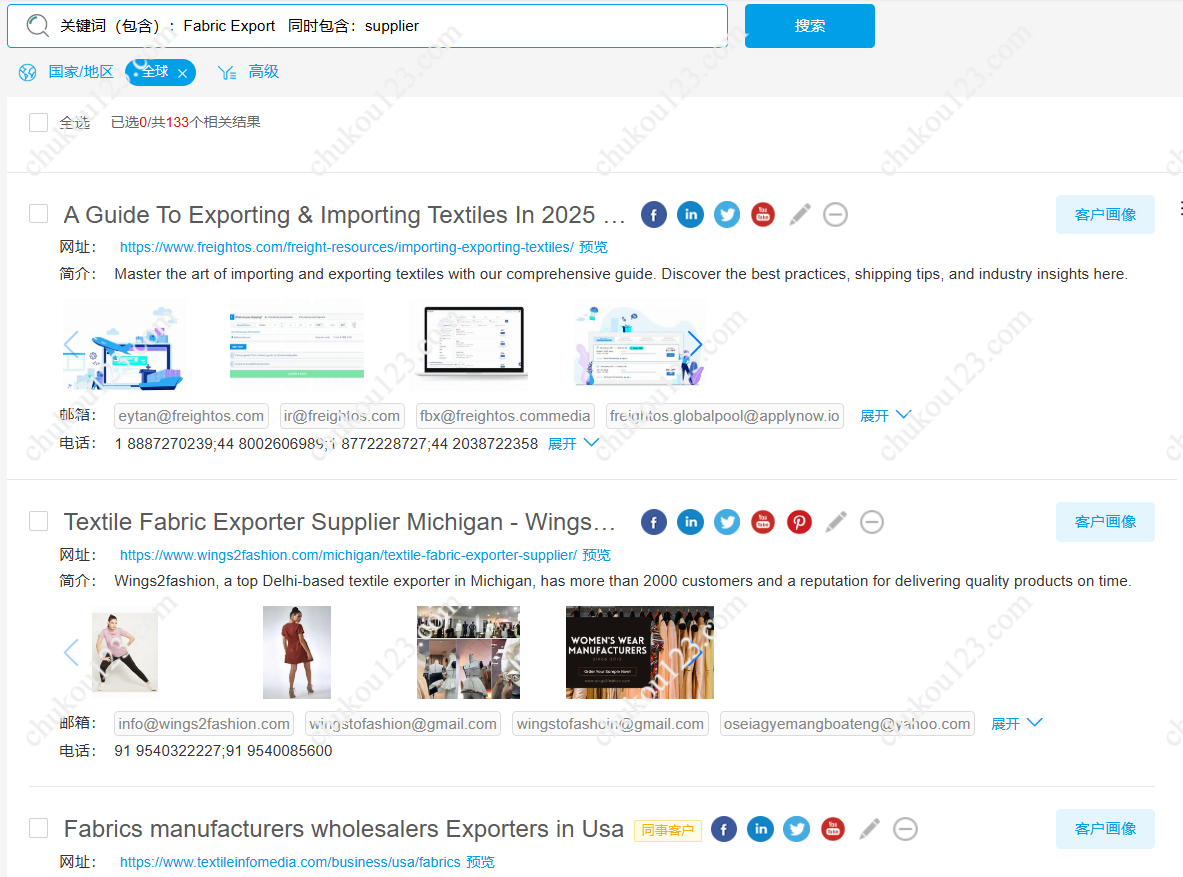Open the wings2fashion.com Michigan URL
Image resolution: width=1183 pixels, height=877 pixels.
coord(348,555)
